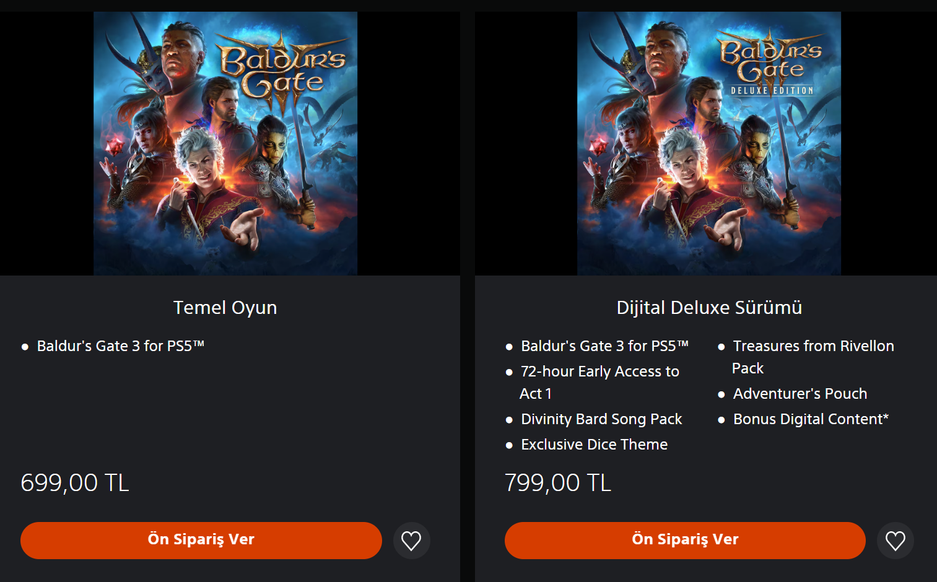Viewport: 937px width, 582px height.
Task: Select the Divinity Bard Song Pack entry
Action: click(601, 419)
